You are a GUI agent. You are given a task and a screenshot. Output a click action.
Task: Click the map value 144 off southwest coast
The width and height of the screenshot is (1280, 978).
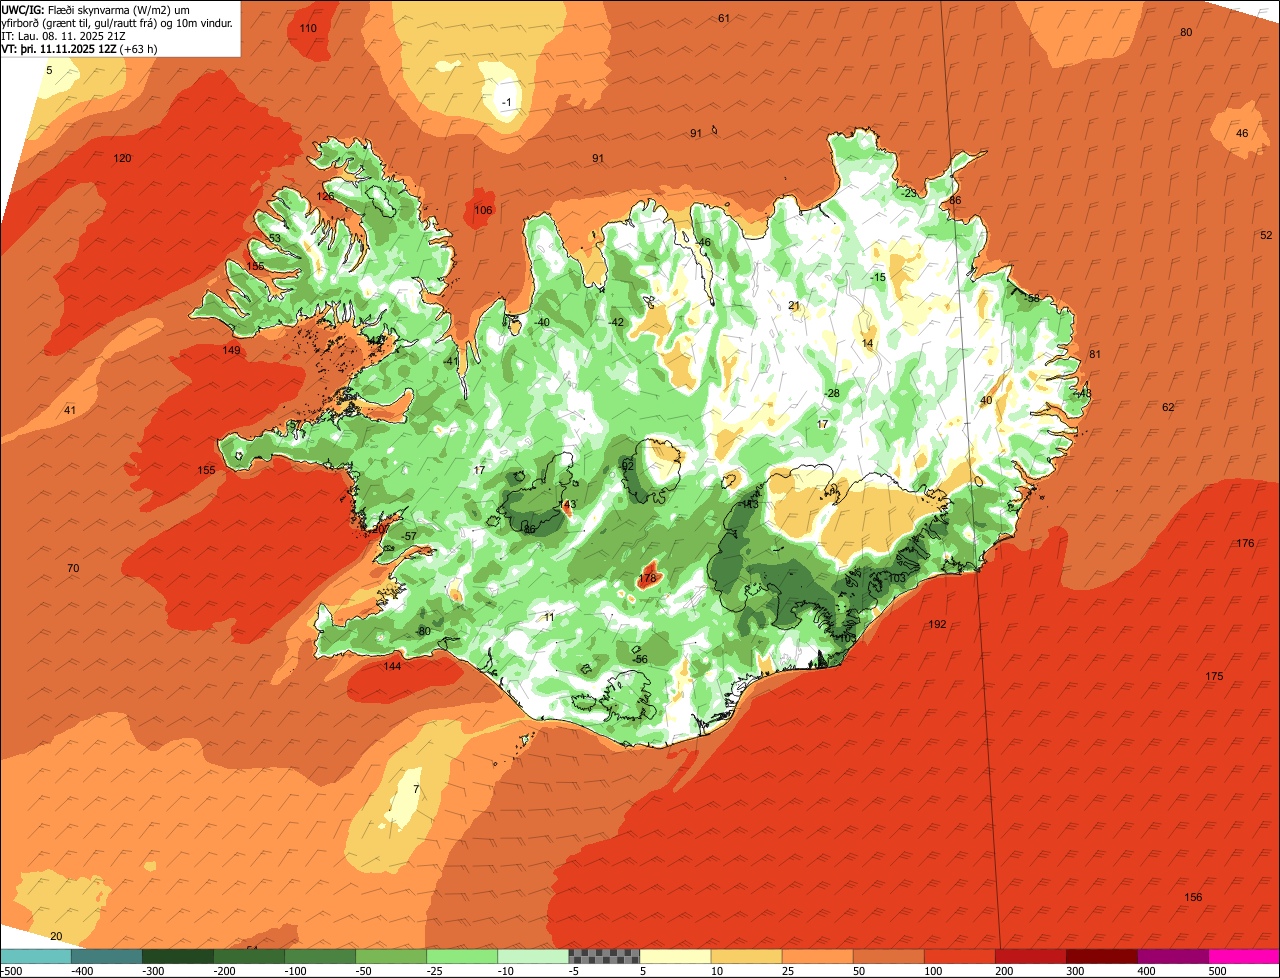pos(392,666)
